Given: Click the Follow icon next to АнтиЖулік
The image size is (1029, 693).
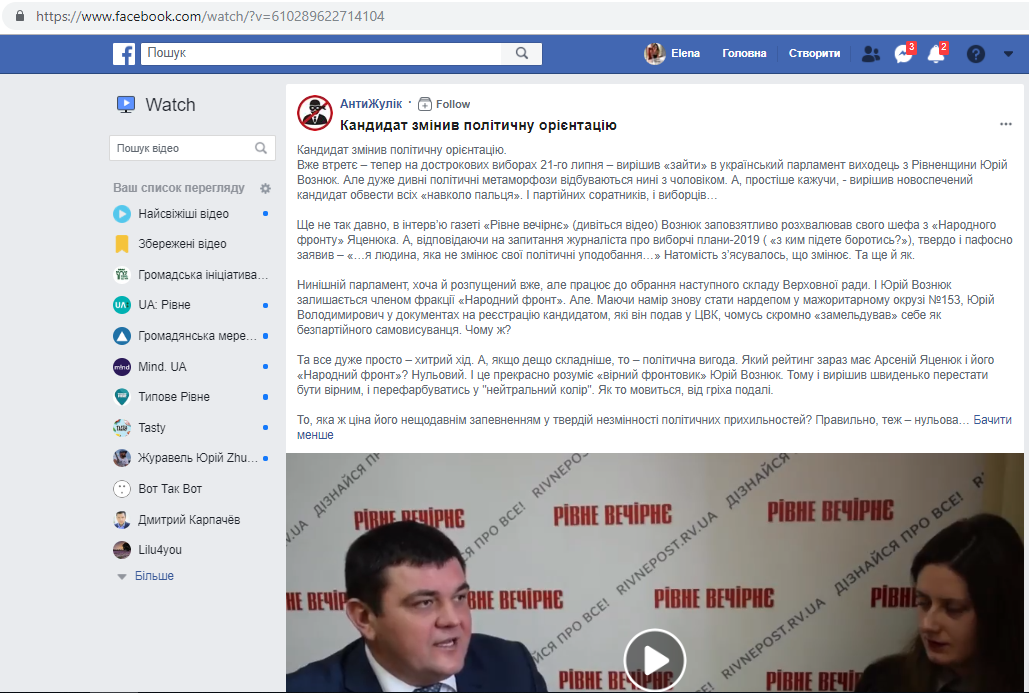Looking at the screenshot, I should [x=425, y=104].
